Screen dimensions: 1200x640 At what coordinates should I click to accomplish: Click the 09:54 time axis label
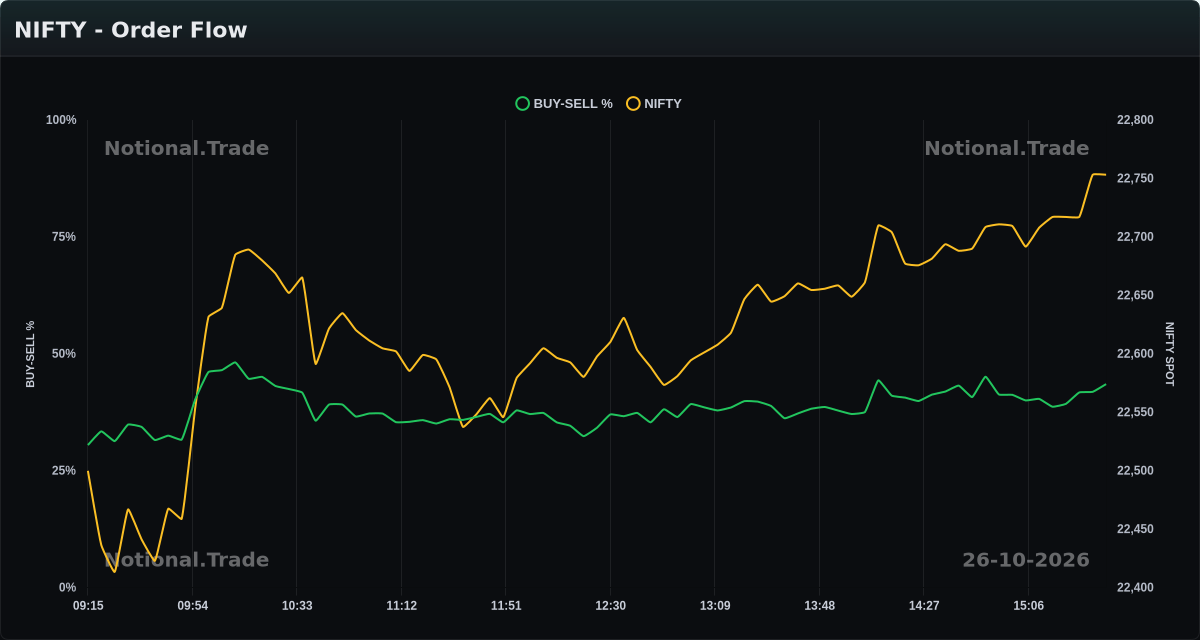193,606
